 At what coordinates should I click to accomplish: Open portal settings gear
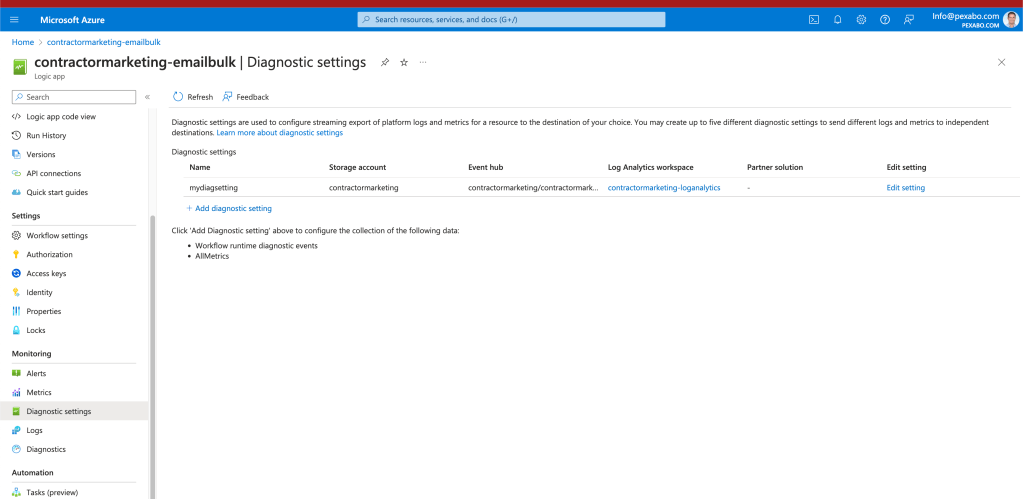[861, 20]
